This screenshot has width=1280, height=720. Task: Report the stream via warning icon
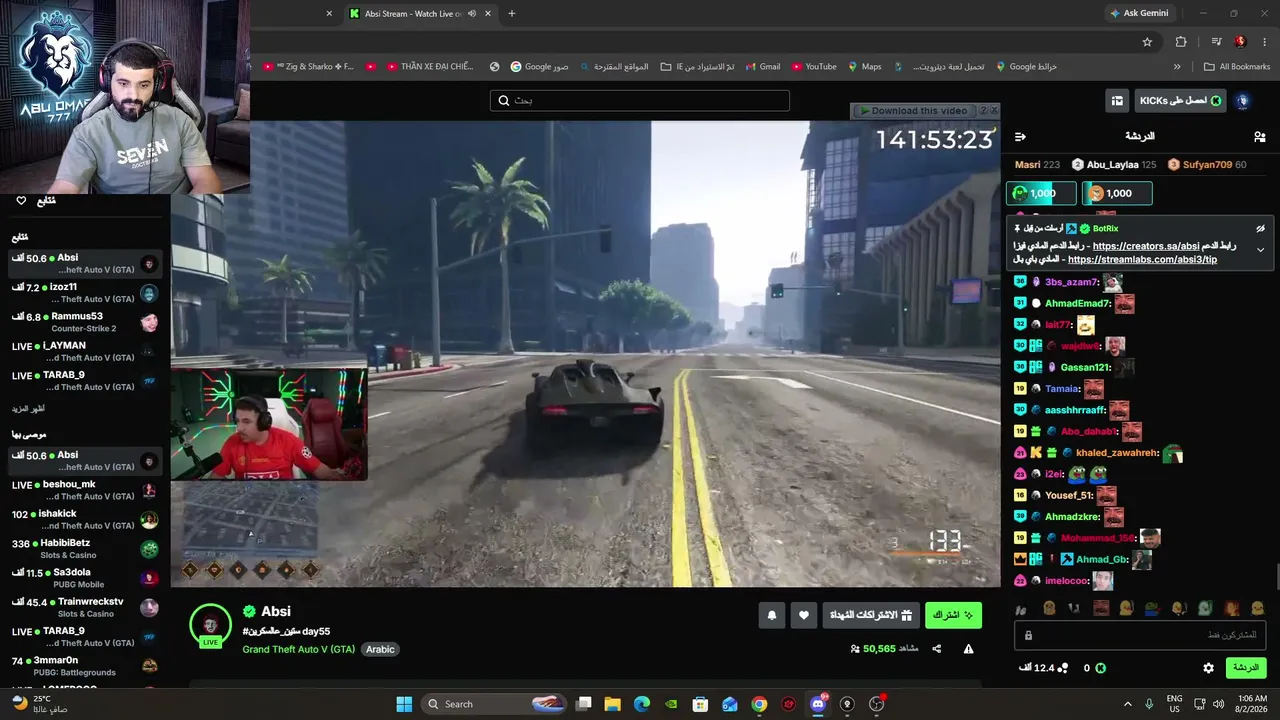point(968,648)
